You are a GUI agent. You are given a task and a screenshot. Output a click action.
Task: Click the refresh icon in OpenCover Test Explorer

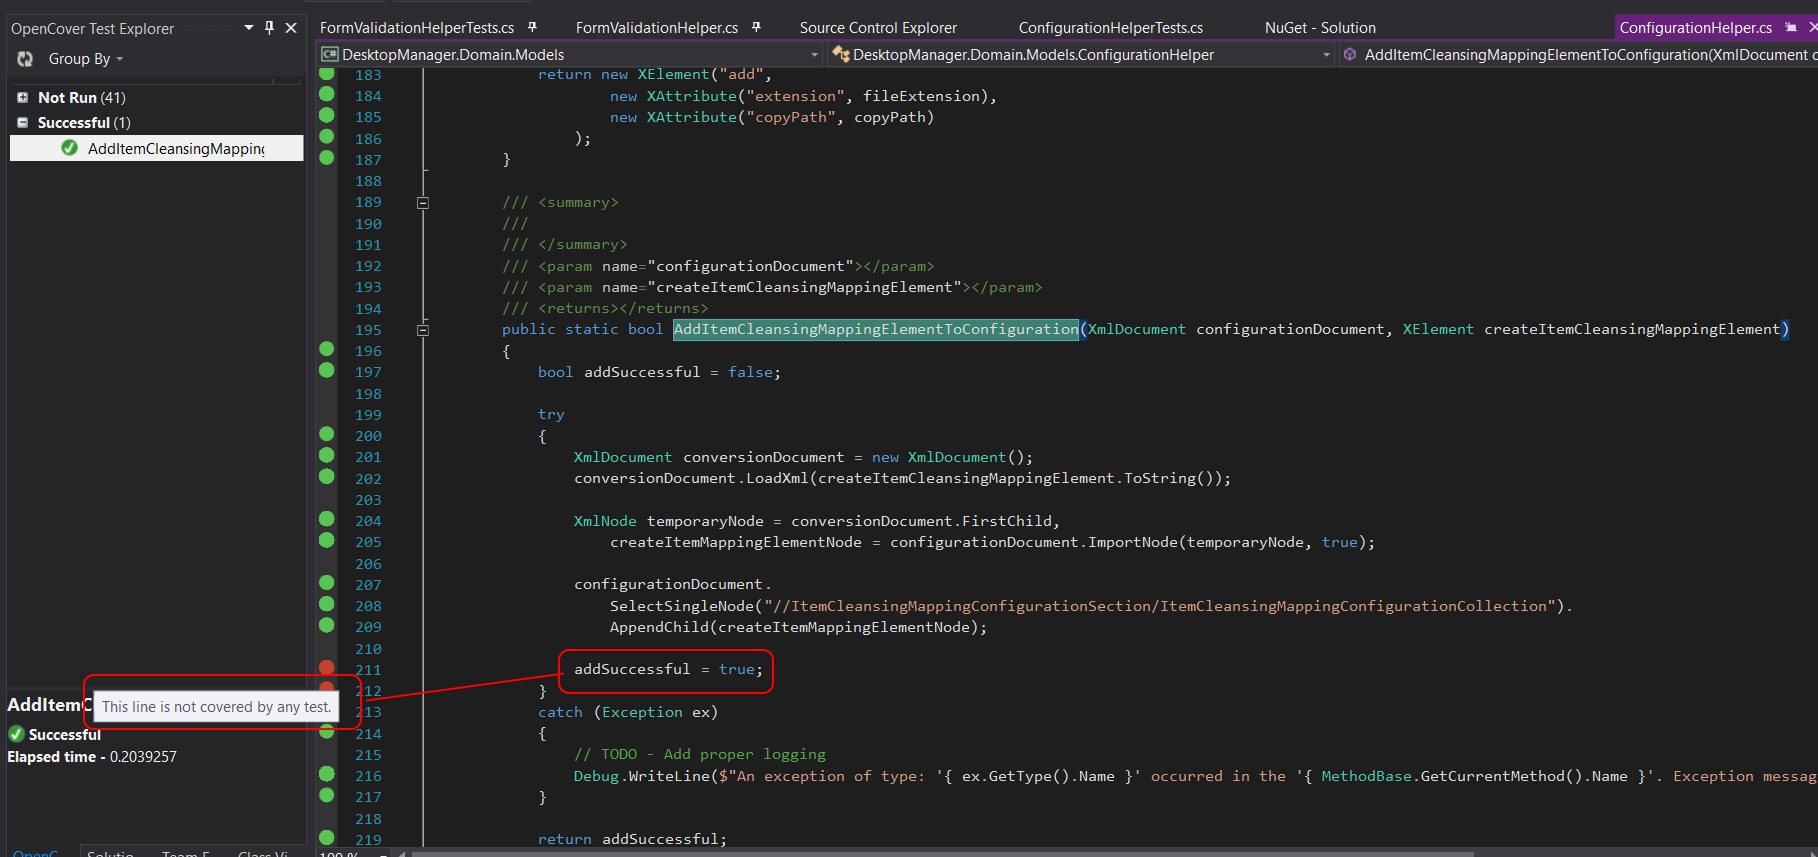(25, 59)
